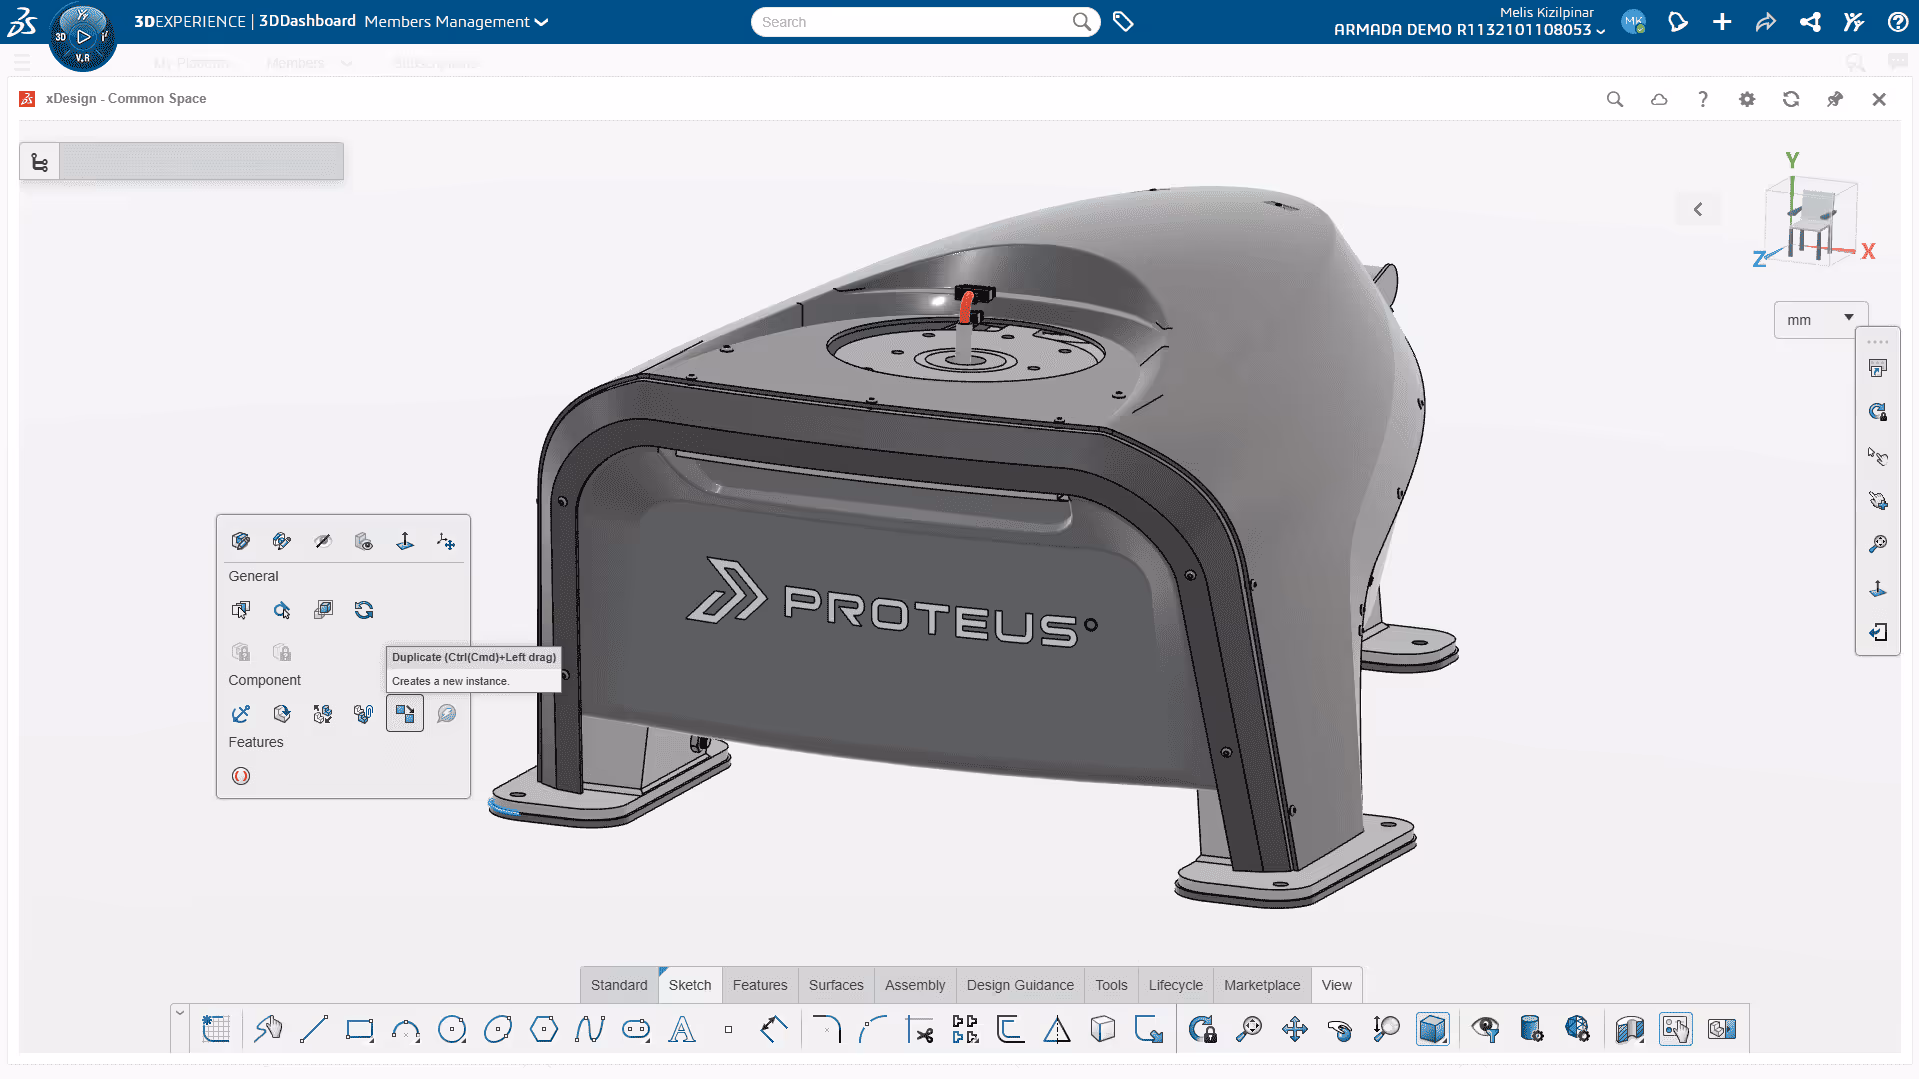Open the Lifecycle tab
This screenshot has width=1919, height=1079.
click(x=1176, y=985)
